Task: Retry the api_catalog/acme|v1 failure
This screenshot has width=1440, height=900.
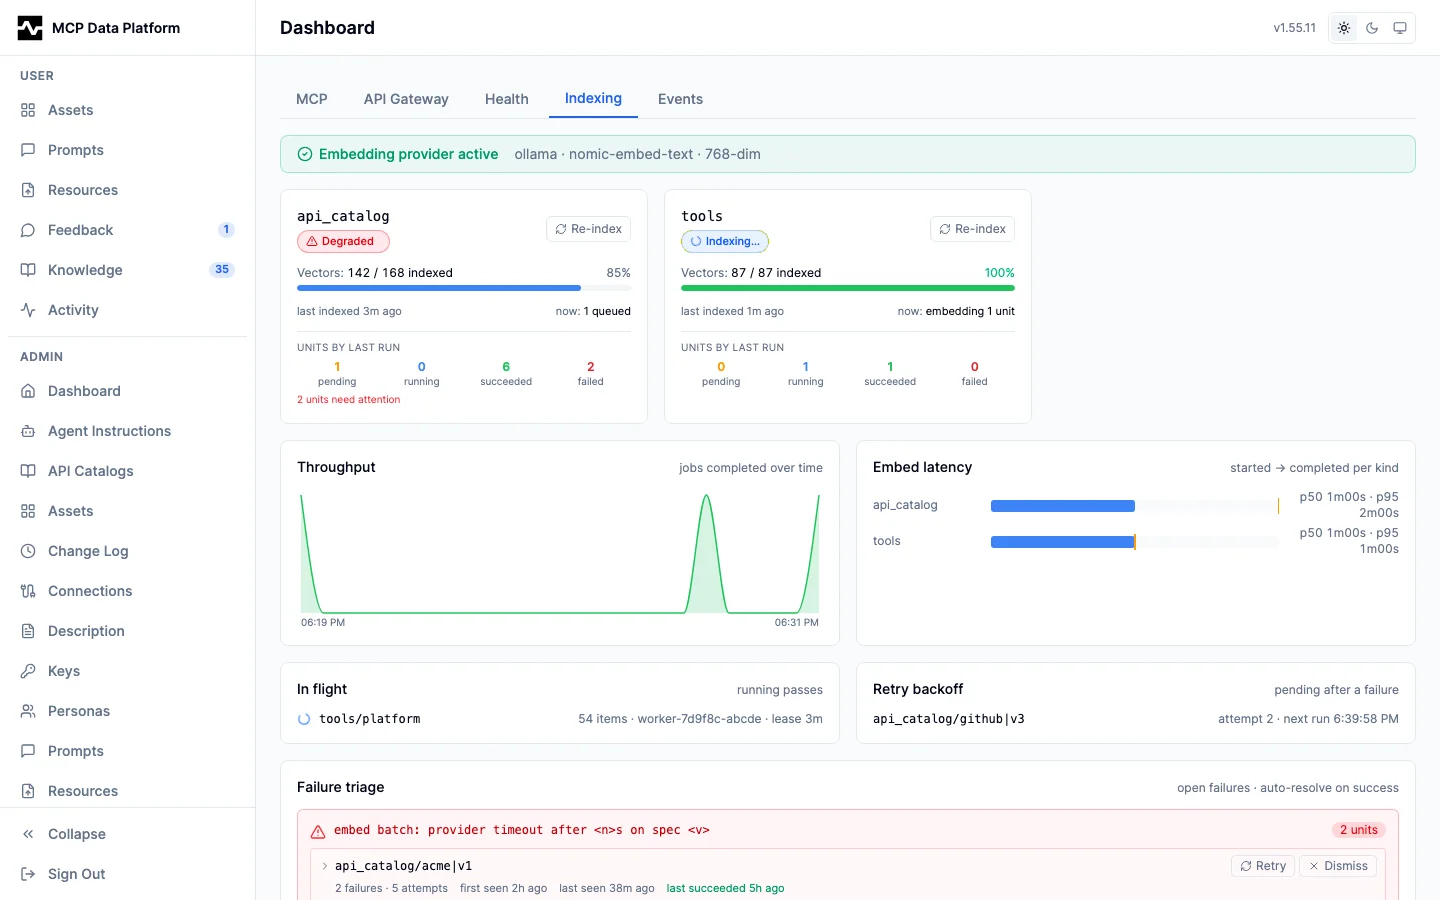Action: 1263,866
